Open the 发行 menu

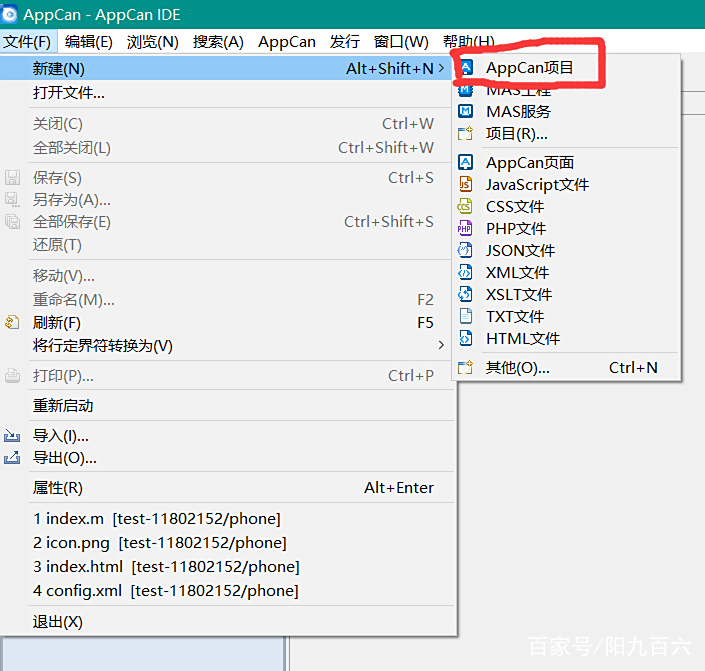click(x=345, y=42)
